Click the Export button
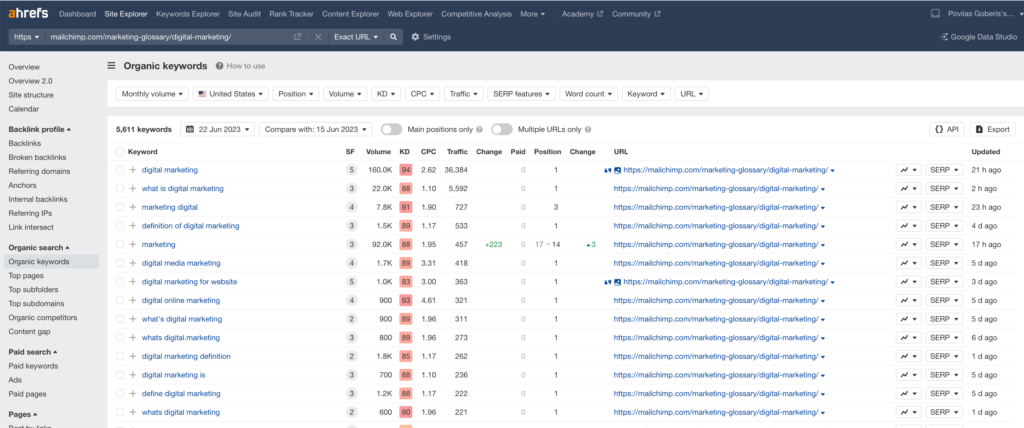Screen dimensions: 1024x428 click(x=992, y=129)
